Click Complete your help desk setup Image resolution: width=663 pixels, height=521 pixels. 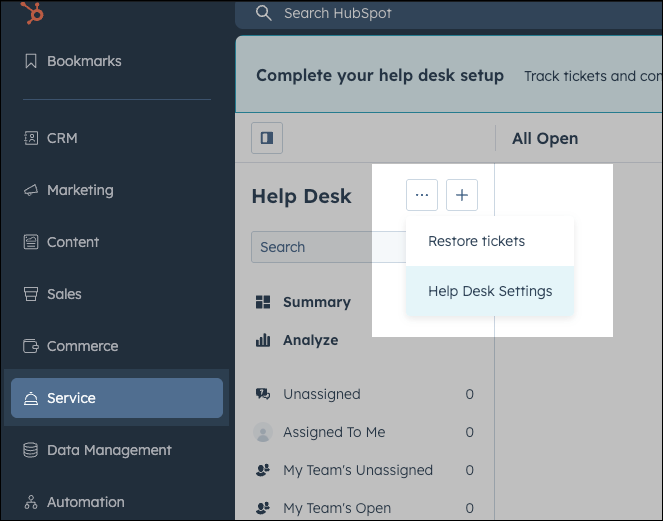(380, 76)
